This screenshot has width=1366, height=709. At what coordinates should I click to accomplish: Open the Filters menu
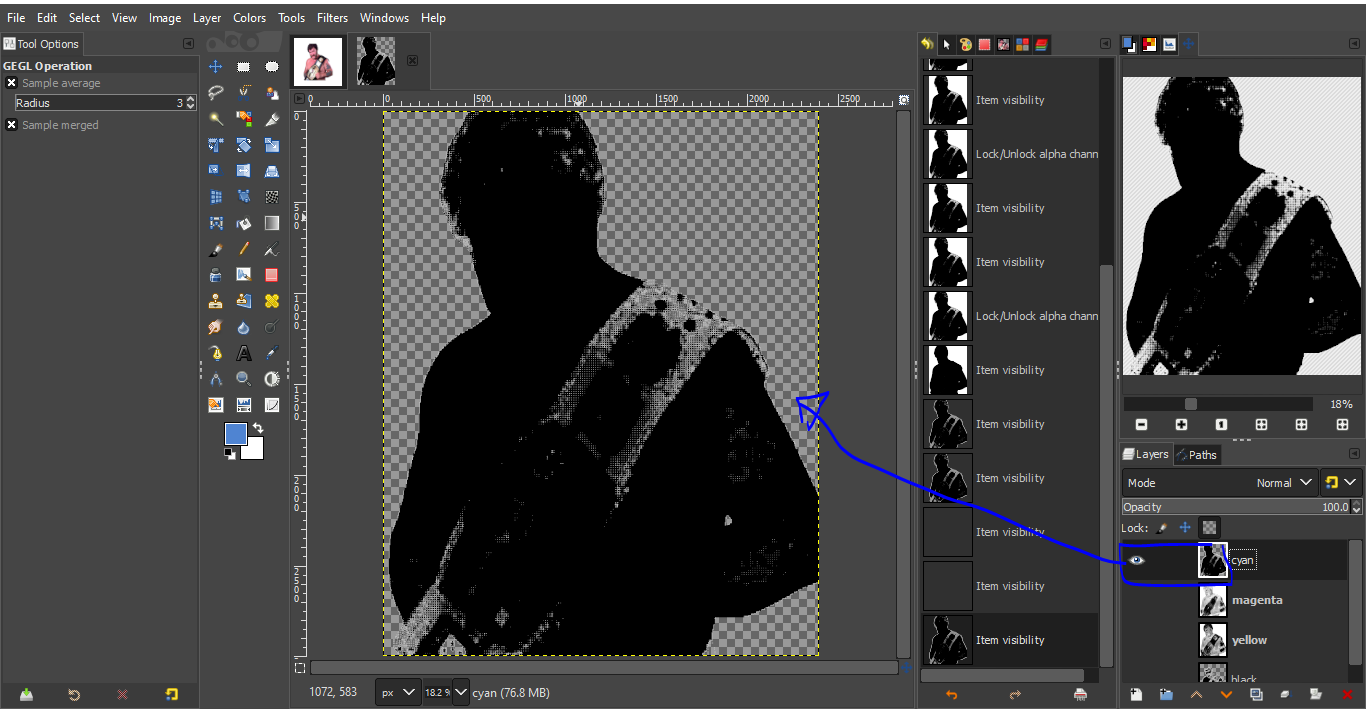pos(332,18)
